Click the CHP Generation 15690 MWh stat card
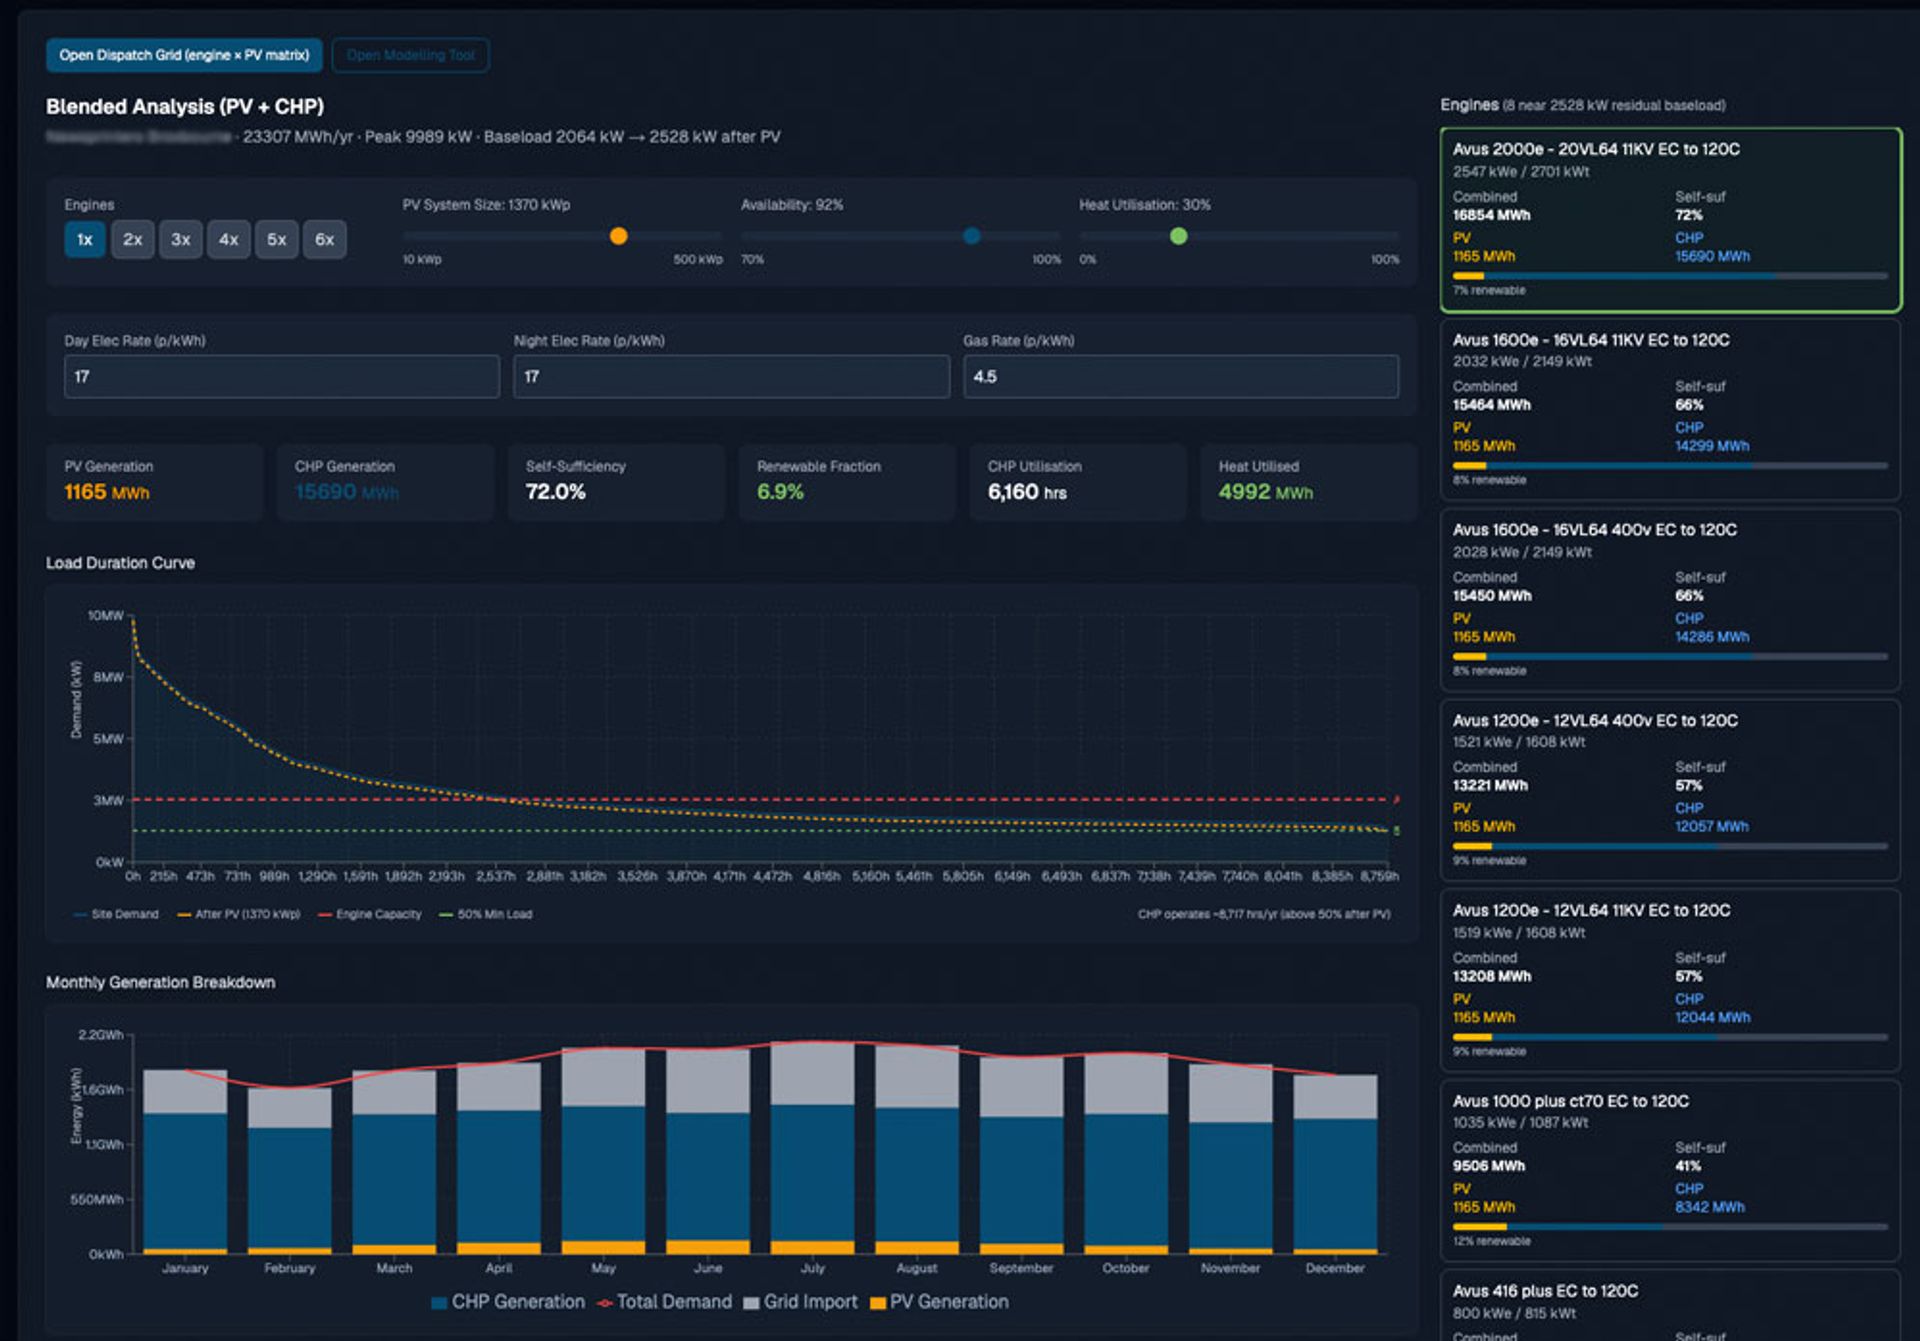The height and width of the screenshot is (1341, 1920). [x=385, y=482]
